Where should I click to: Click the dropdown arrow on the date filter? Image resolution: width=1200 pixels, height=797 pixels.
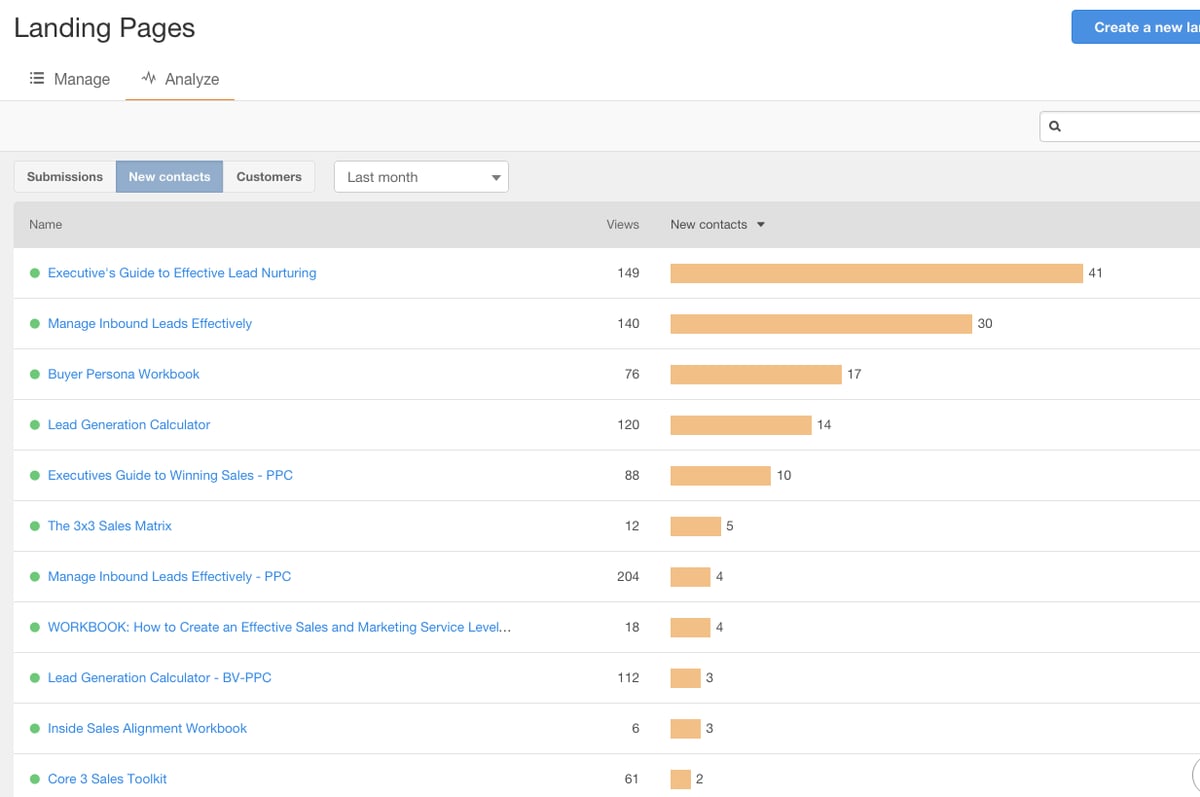point(495,176)
